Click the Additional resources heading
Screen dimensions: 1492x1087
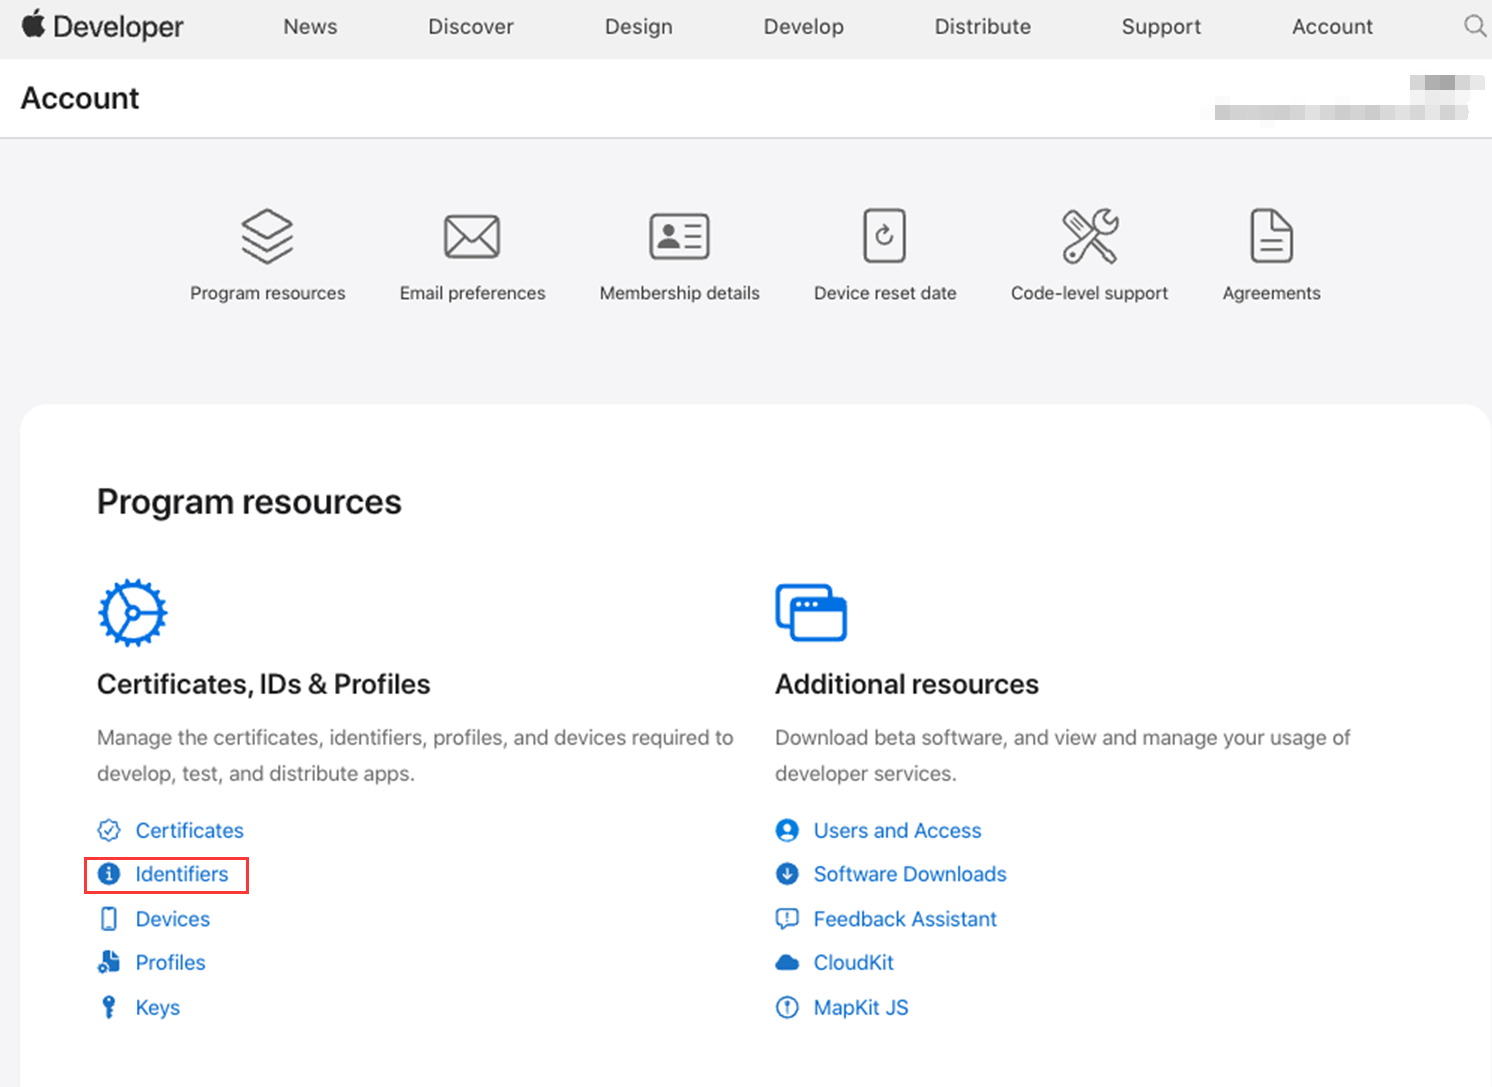pyautogui.click(x=907, y=684)
